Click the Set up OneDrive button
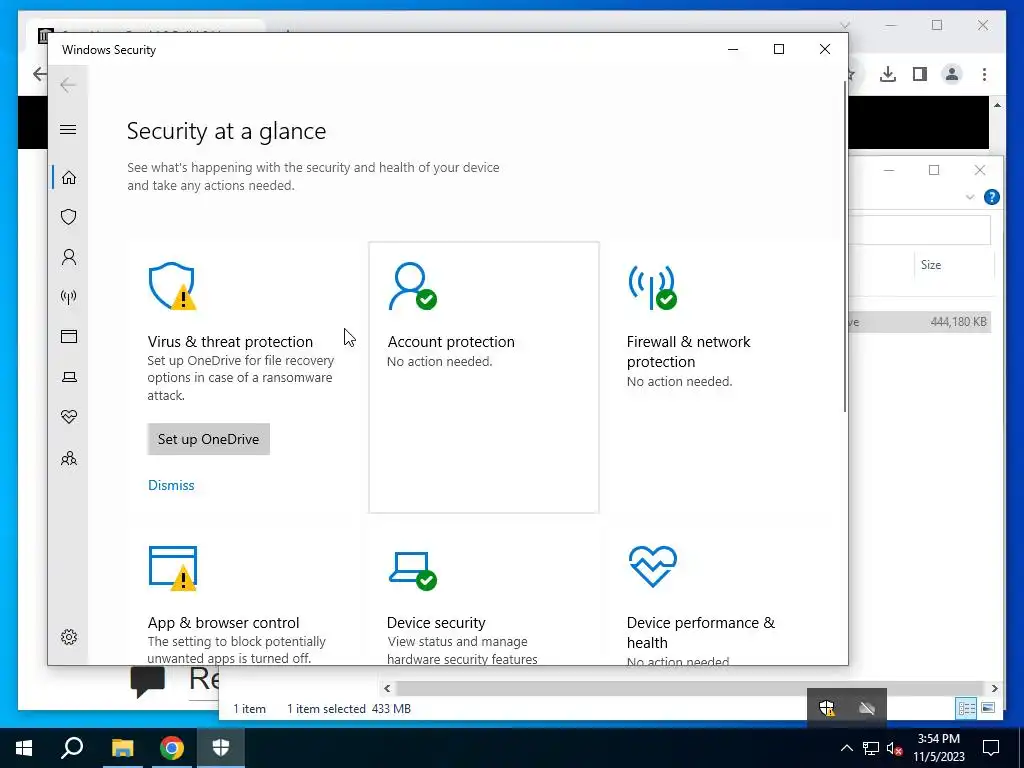 pyautogui.click(x=208, y=439)
